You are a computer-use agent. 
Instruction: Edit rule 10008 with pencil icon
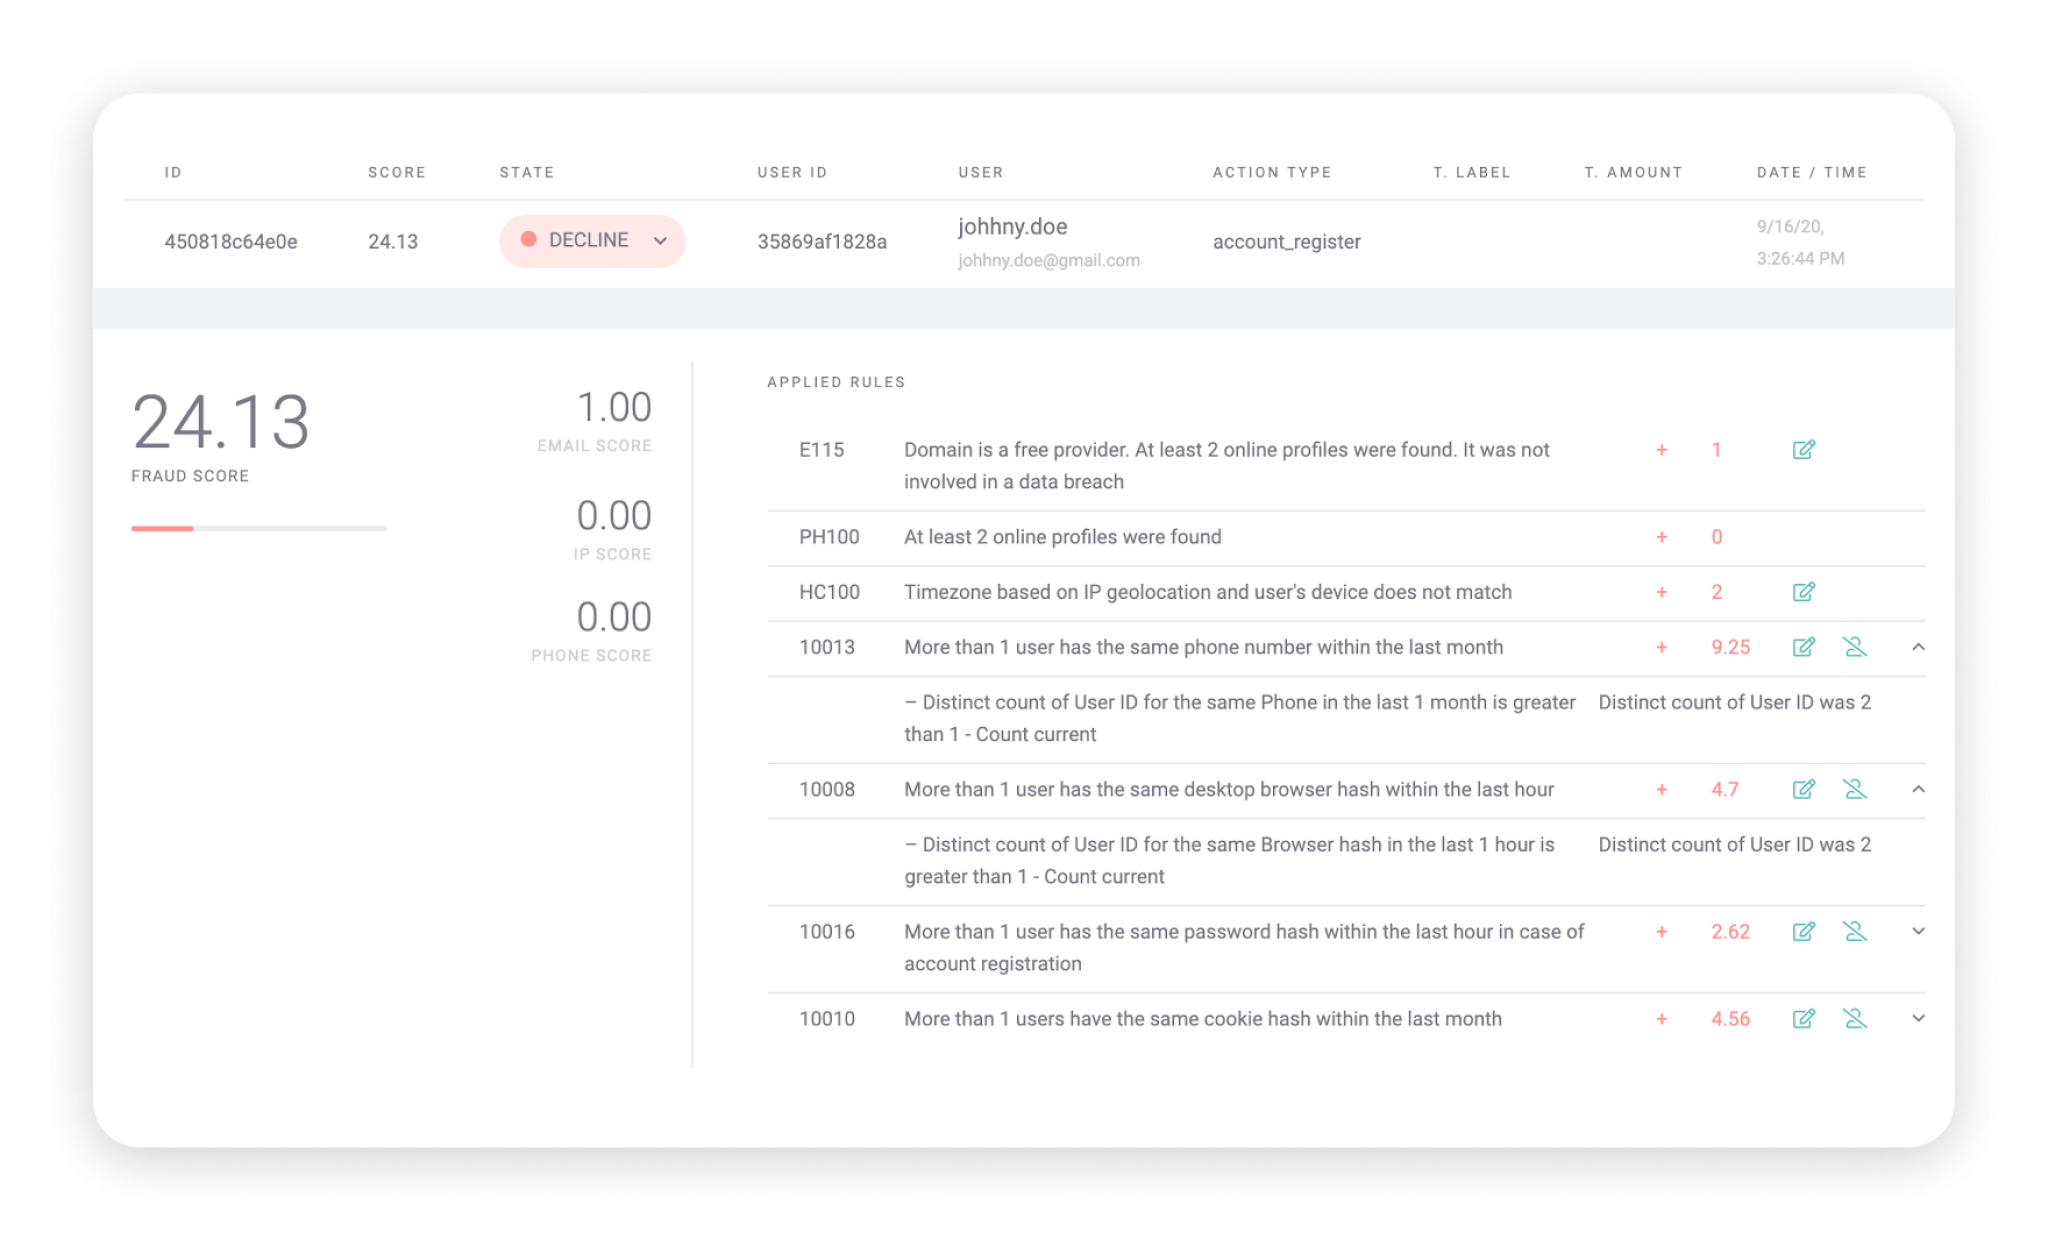coord(1803,789)
